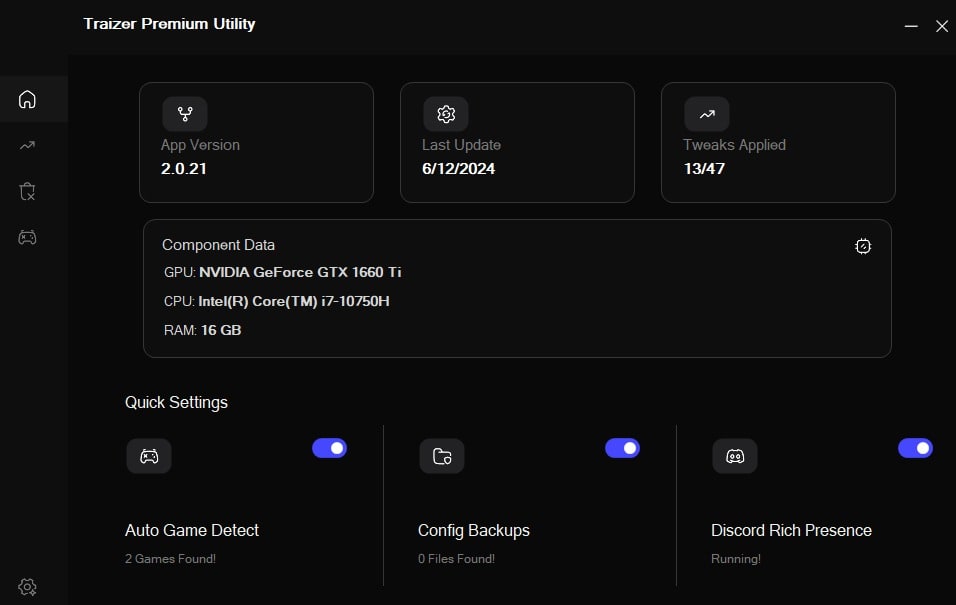Click the gear icon on the Last Update card
956x605 pixels.
pyautogui.click(x=445, y=114)
